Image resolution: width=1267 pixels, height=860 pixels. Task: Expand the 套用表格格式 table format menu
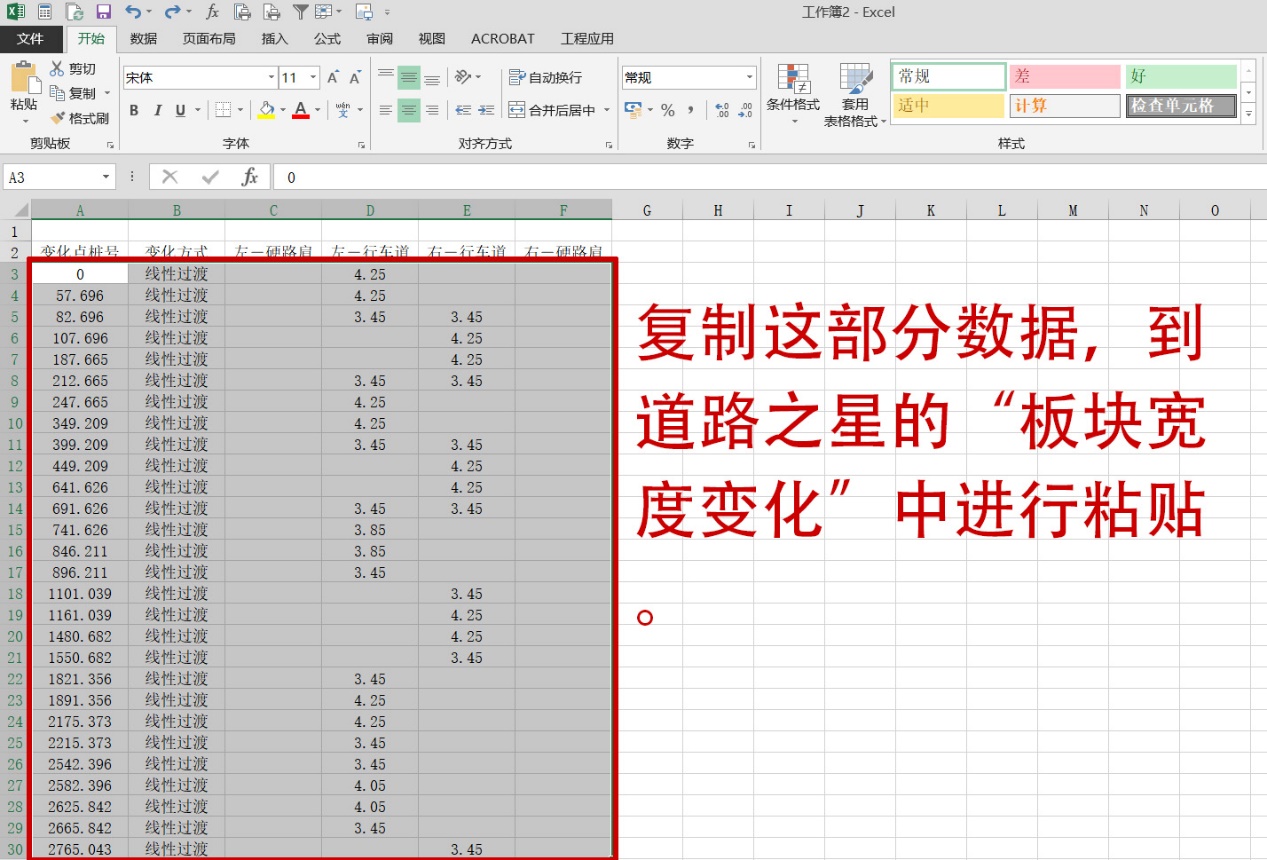855,94
